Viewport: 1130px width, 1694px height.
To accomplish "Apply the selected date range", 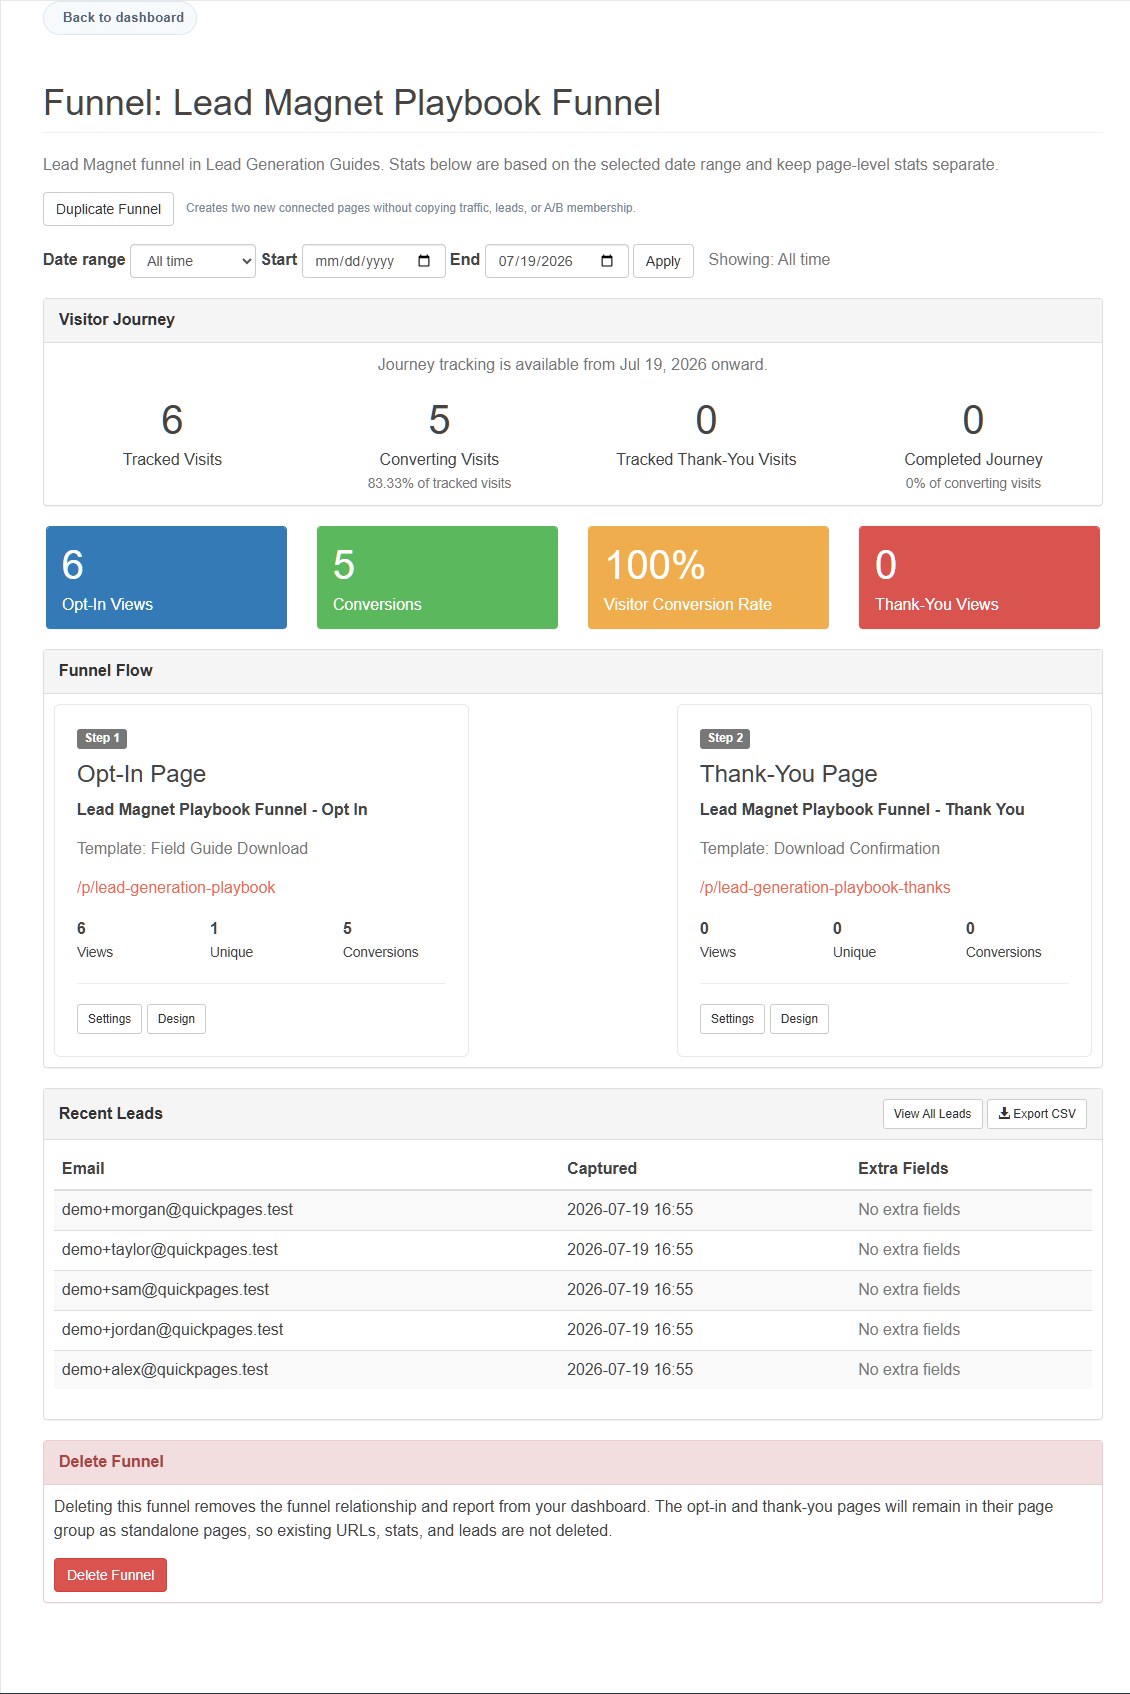I will click(663, 261).
